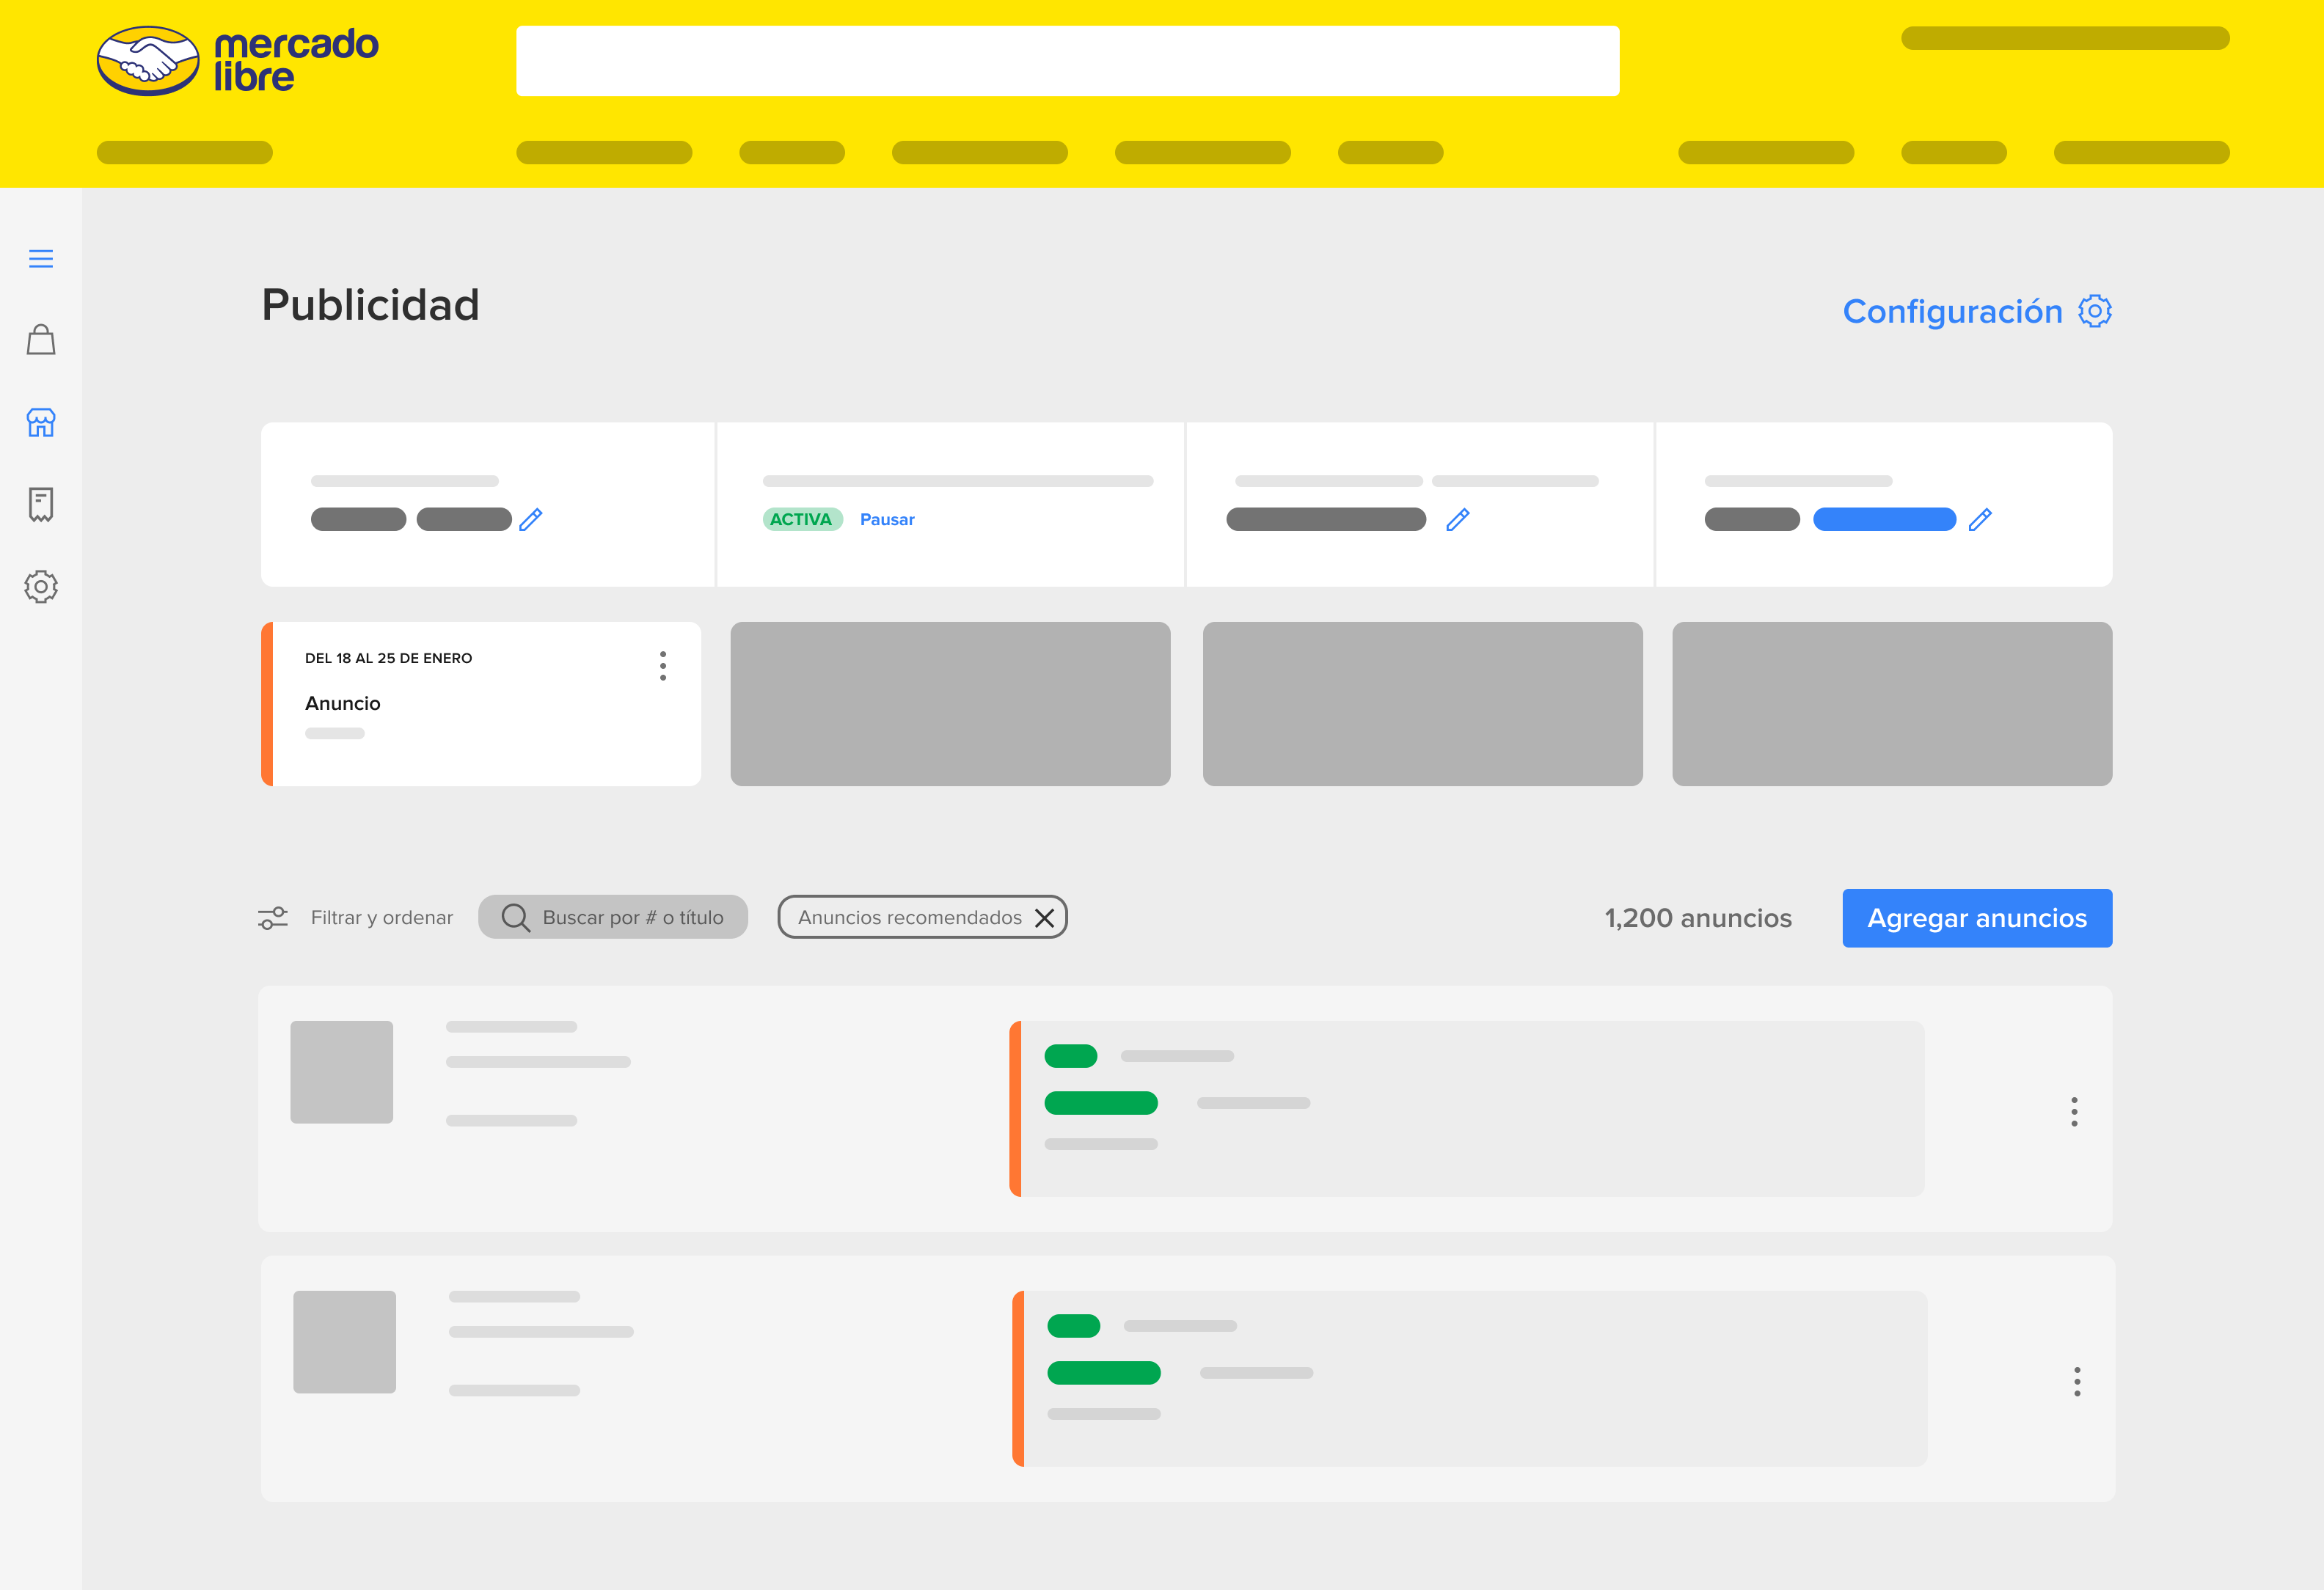Open the Configuración link
This screenshot has height=1590, width=2324.
pyautogui.click(x=1952, y=311)
